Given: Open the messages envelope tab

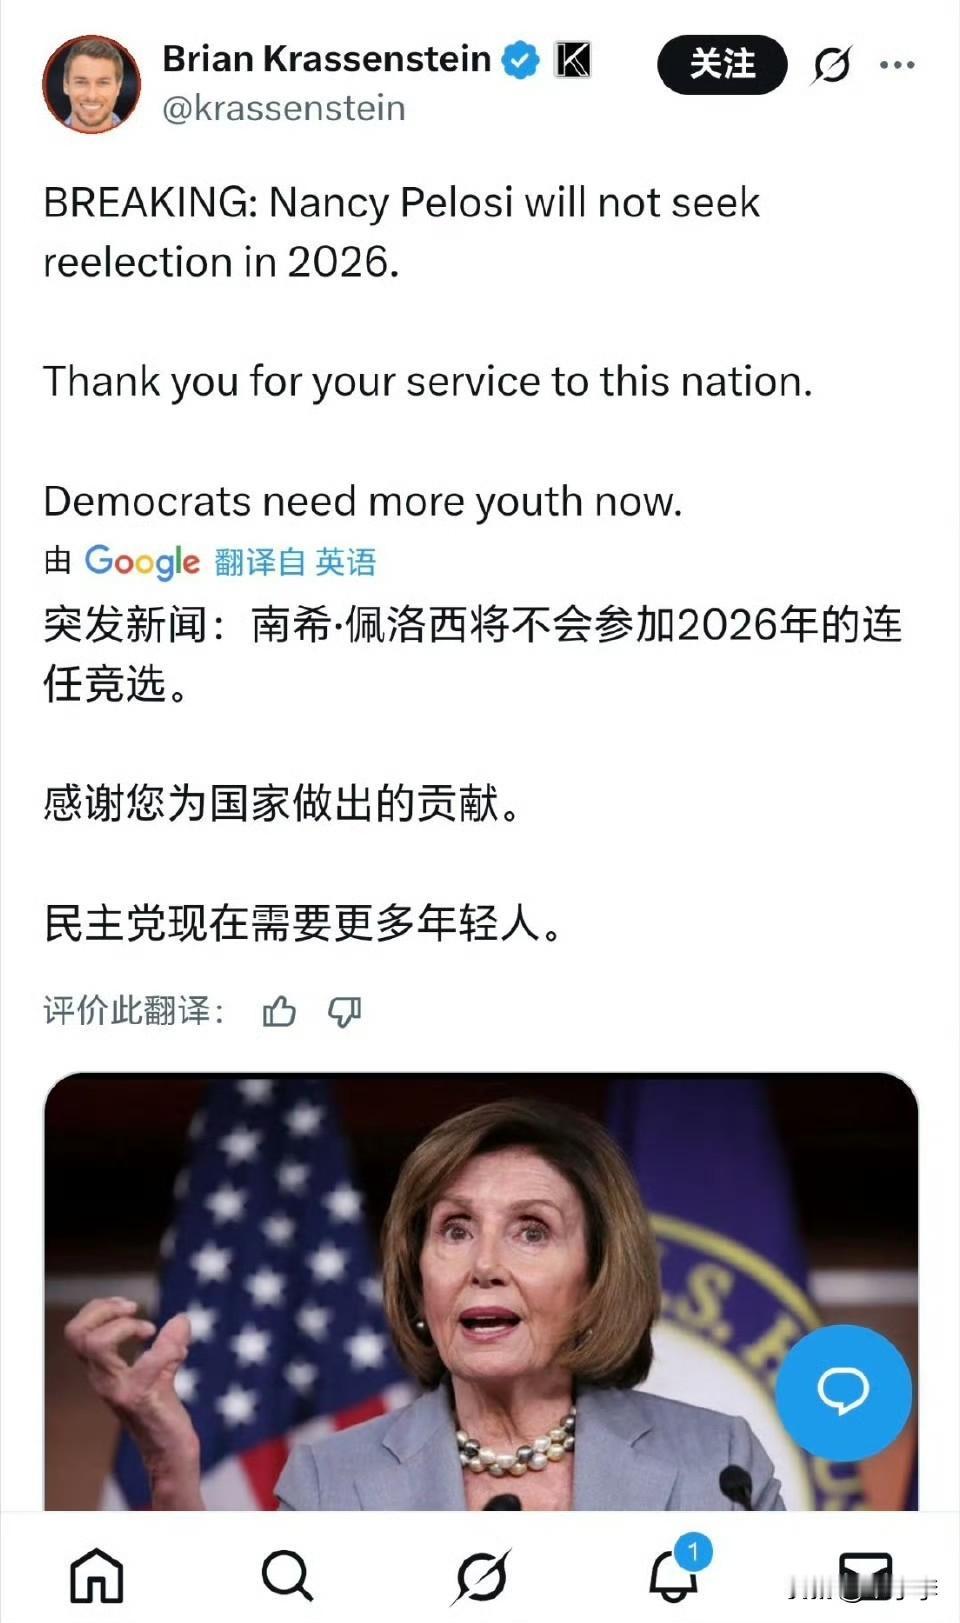Looking at the screenshot, I should point(866,1575).
